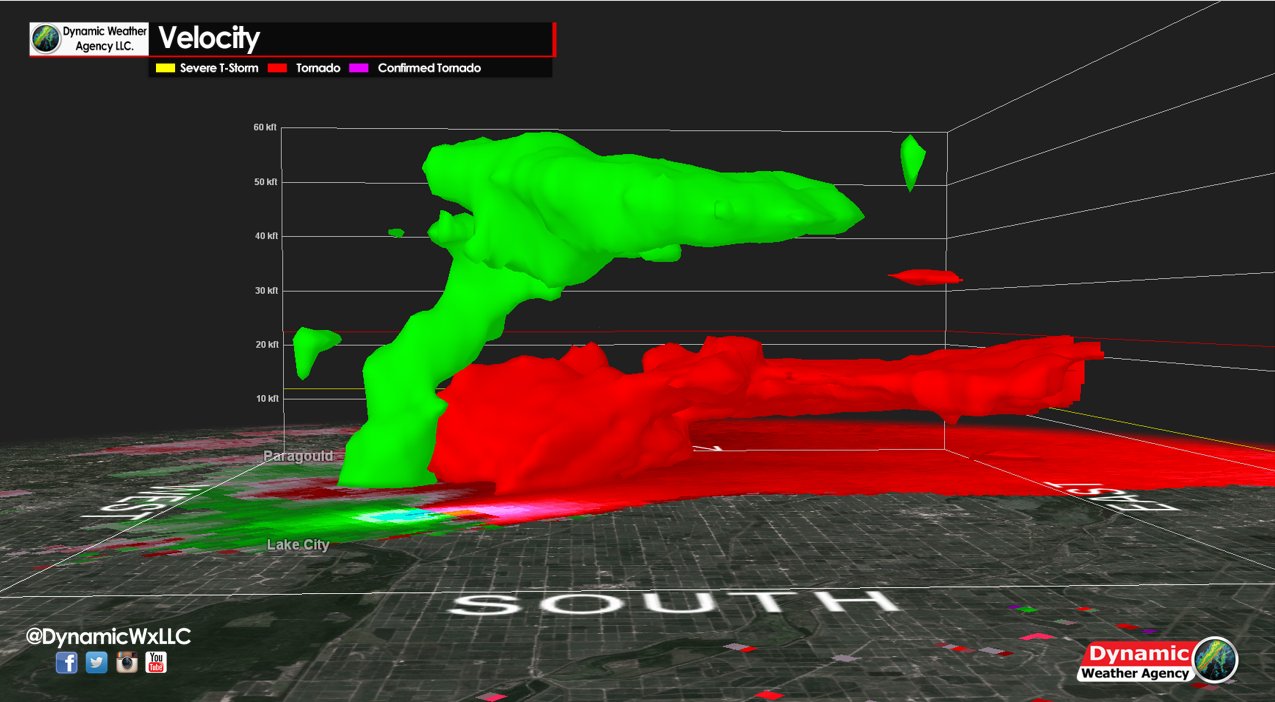The width and height of the screenshot is (1275, 702).
Task: Click the magenta Confirmed Tornado legend swatch
Action: pyautogui.click(x=359, y=68)
